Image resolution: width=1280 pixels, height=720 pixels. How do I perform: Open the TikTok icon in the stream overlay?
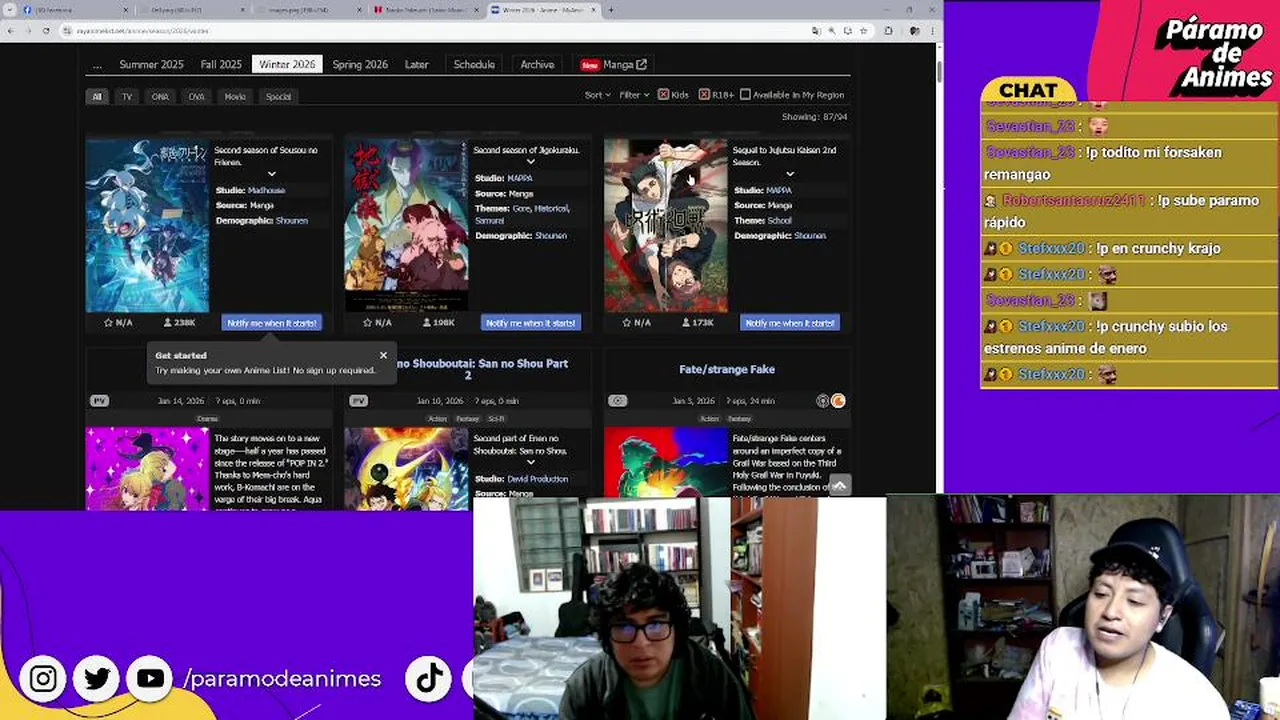[430, 679]
